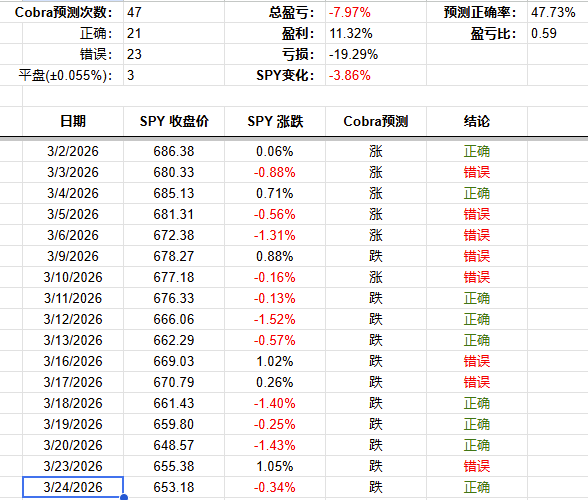Click the -1.40% change cell
Image resolution: width=588 pixels, height=500 pixels.
275,403
